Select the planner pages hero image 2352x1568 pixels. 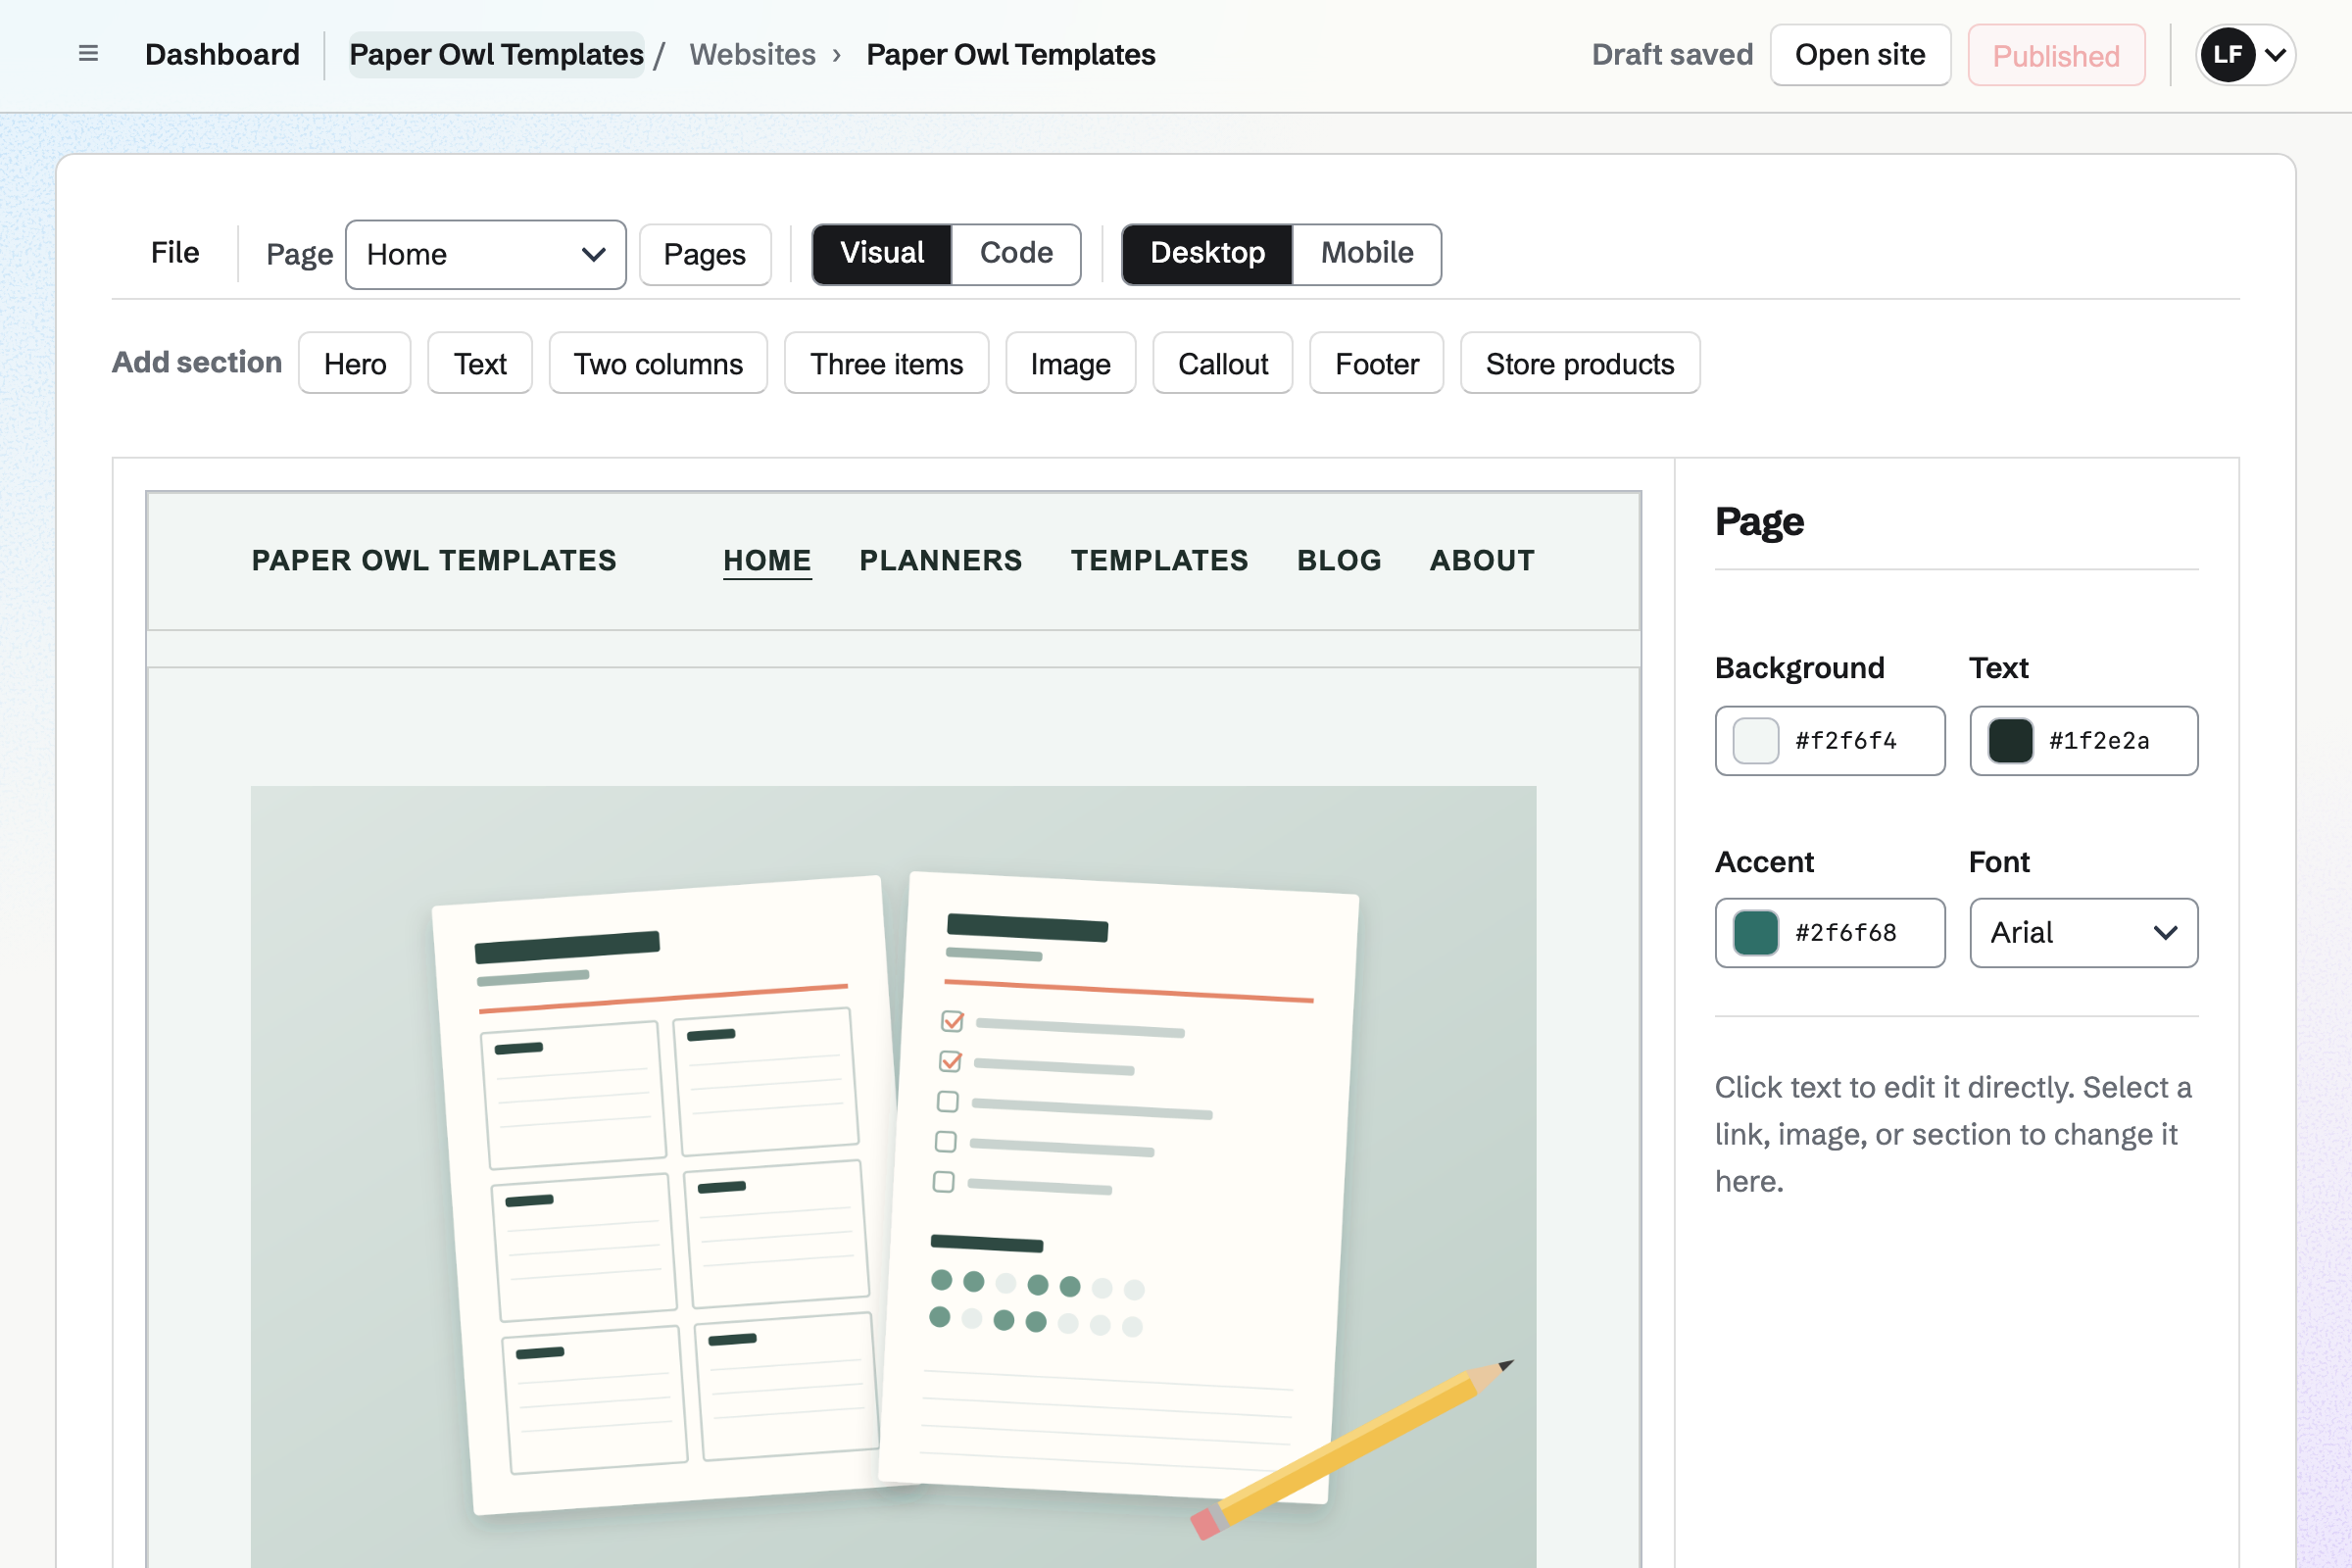tap(893, 1176)
